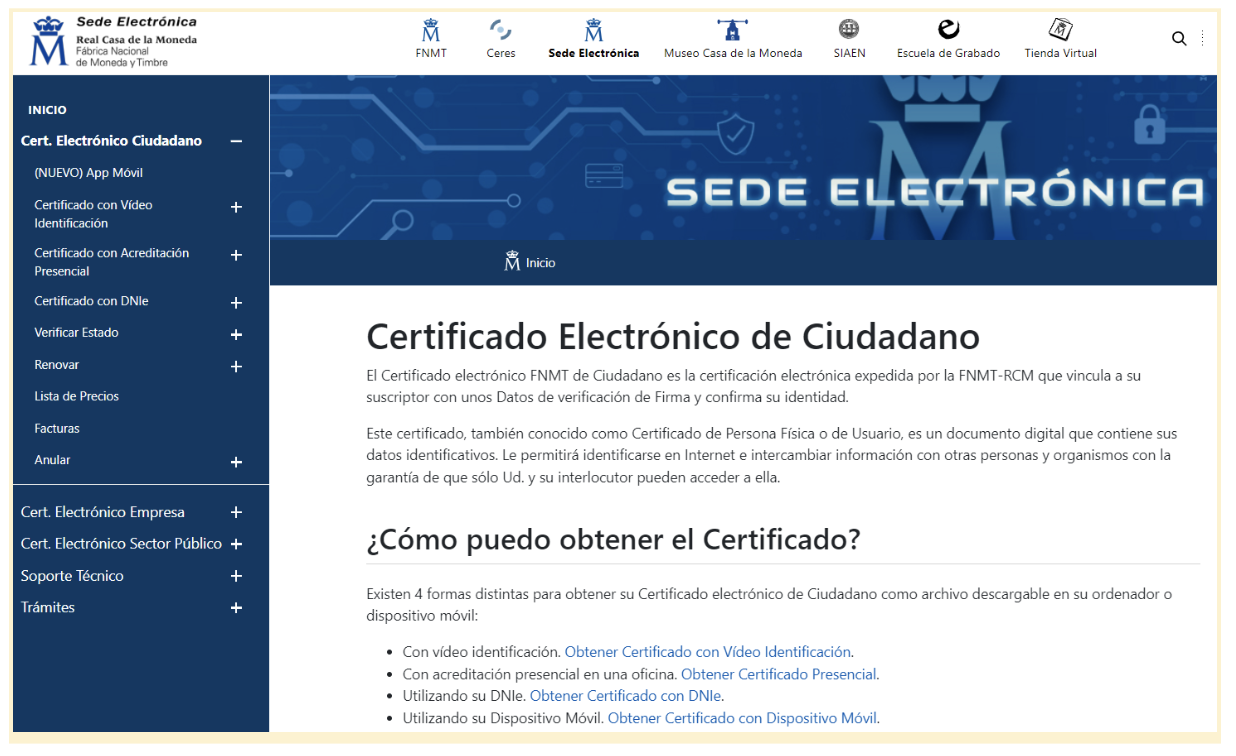Open (NUEVO) App Móvil sidebar item
Image resolution: width=1236 pixels, height=756 pixels.
coord(89,173)
